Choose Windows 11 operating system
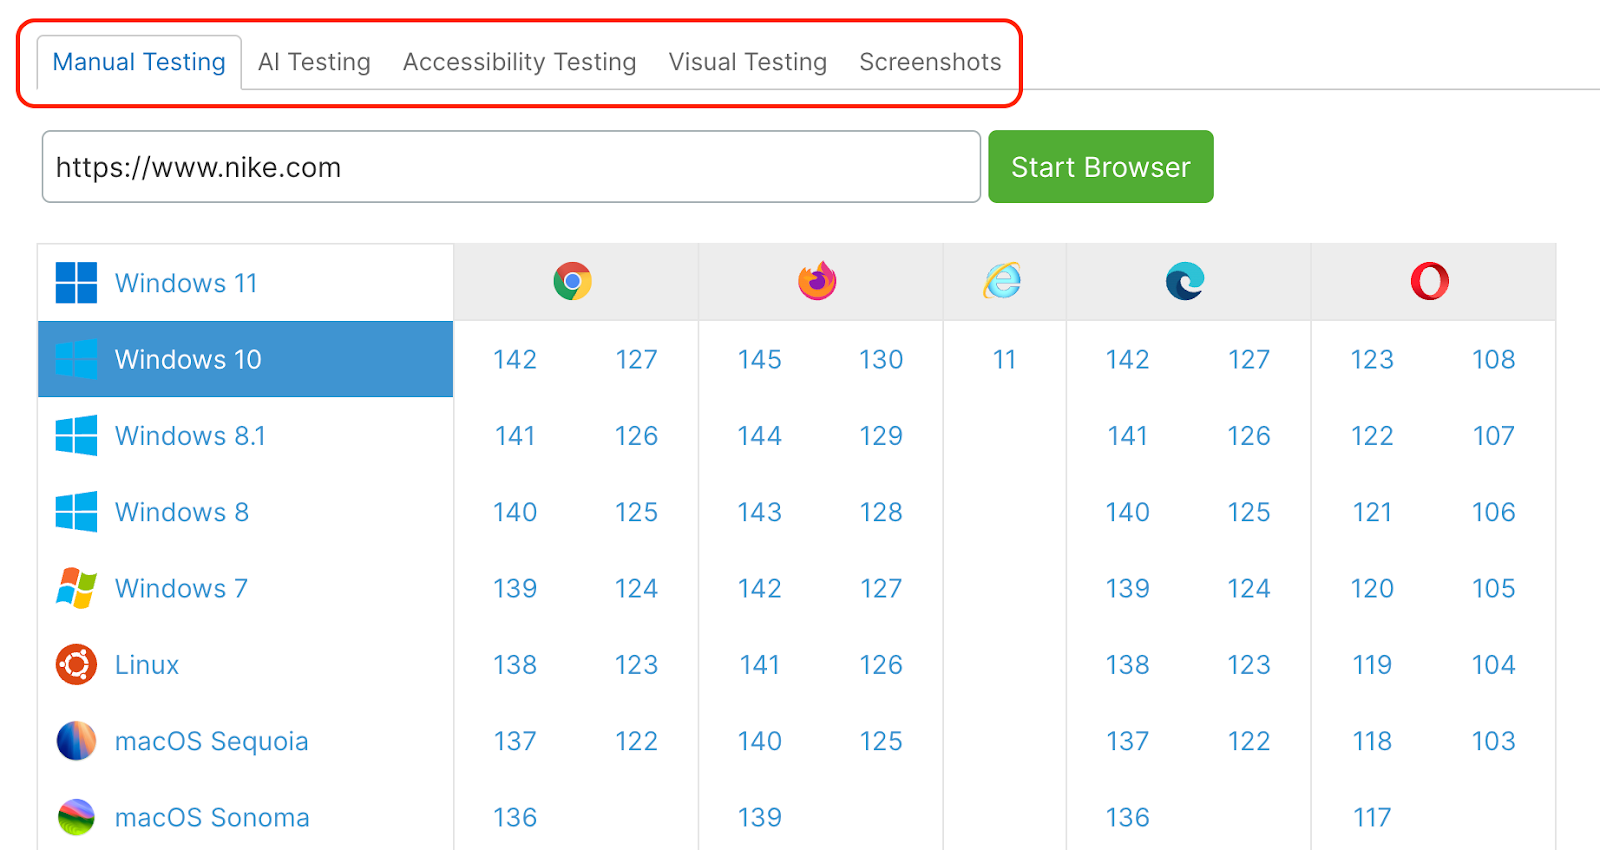 (x=186, y=283)
